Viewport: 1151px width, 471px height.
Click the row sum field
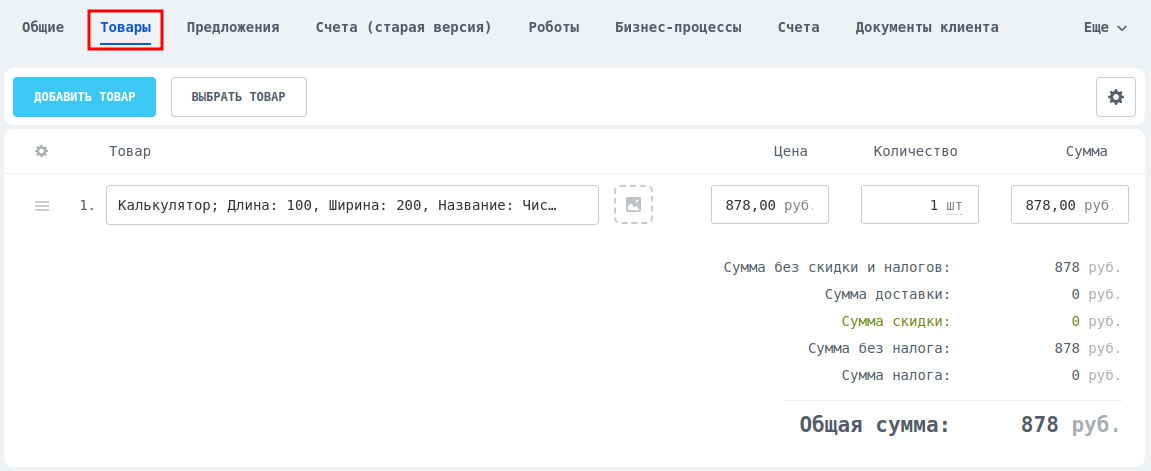coord(1070,205)
